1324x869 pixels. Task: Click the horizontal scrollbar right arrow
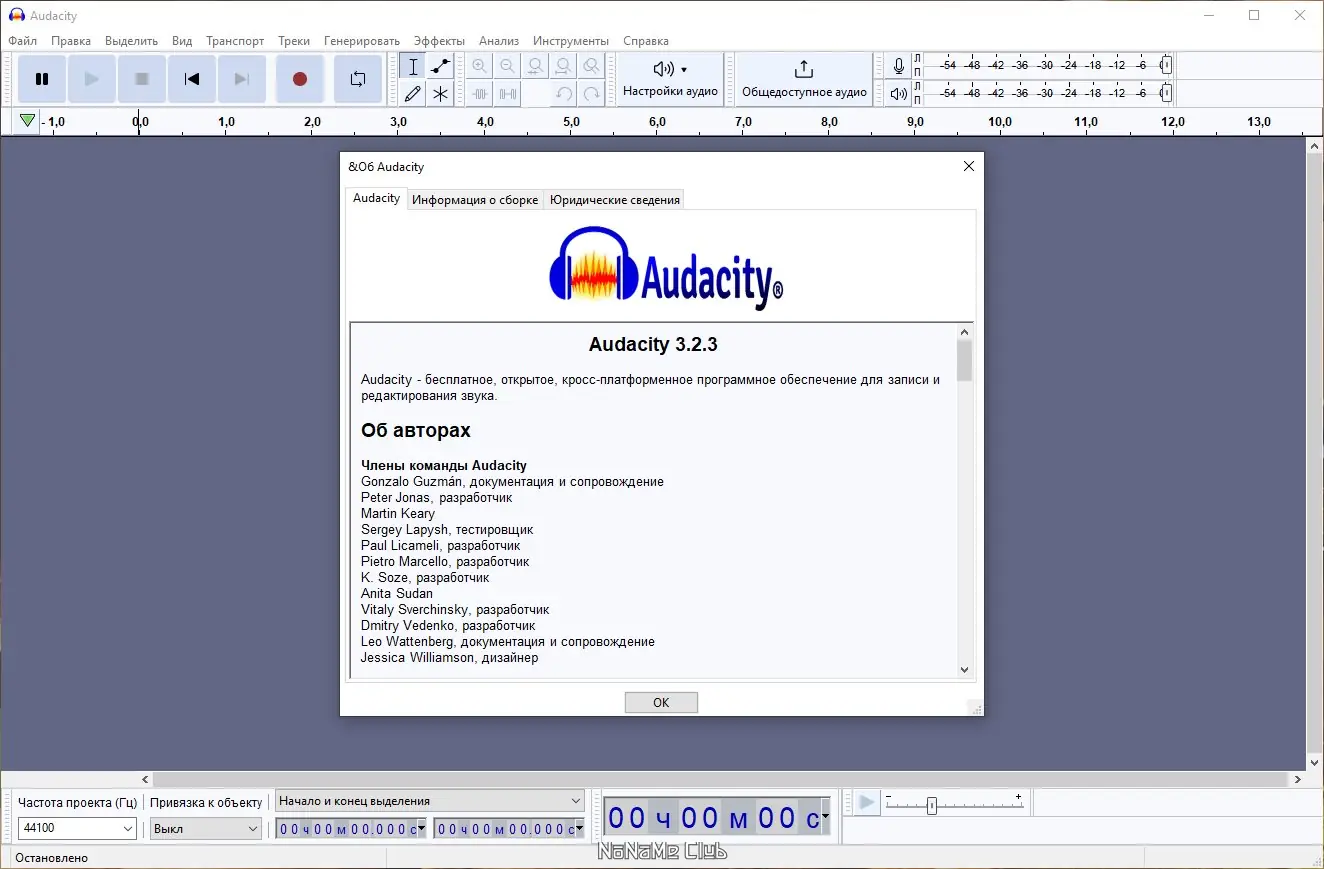tap(1298, 779)
